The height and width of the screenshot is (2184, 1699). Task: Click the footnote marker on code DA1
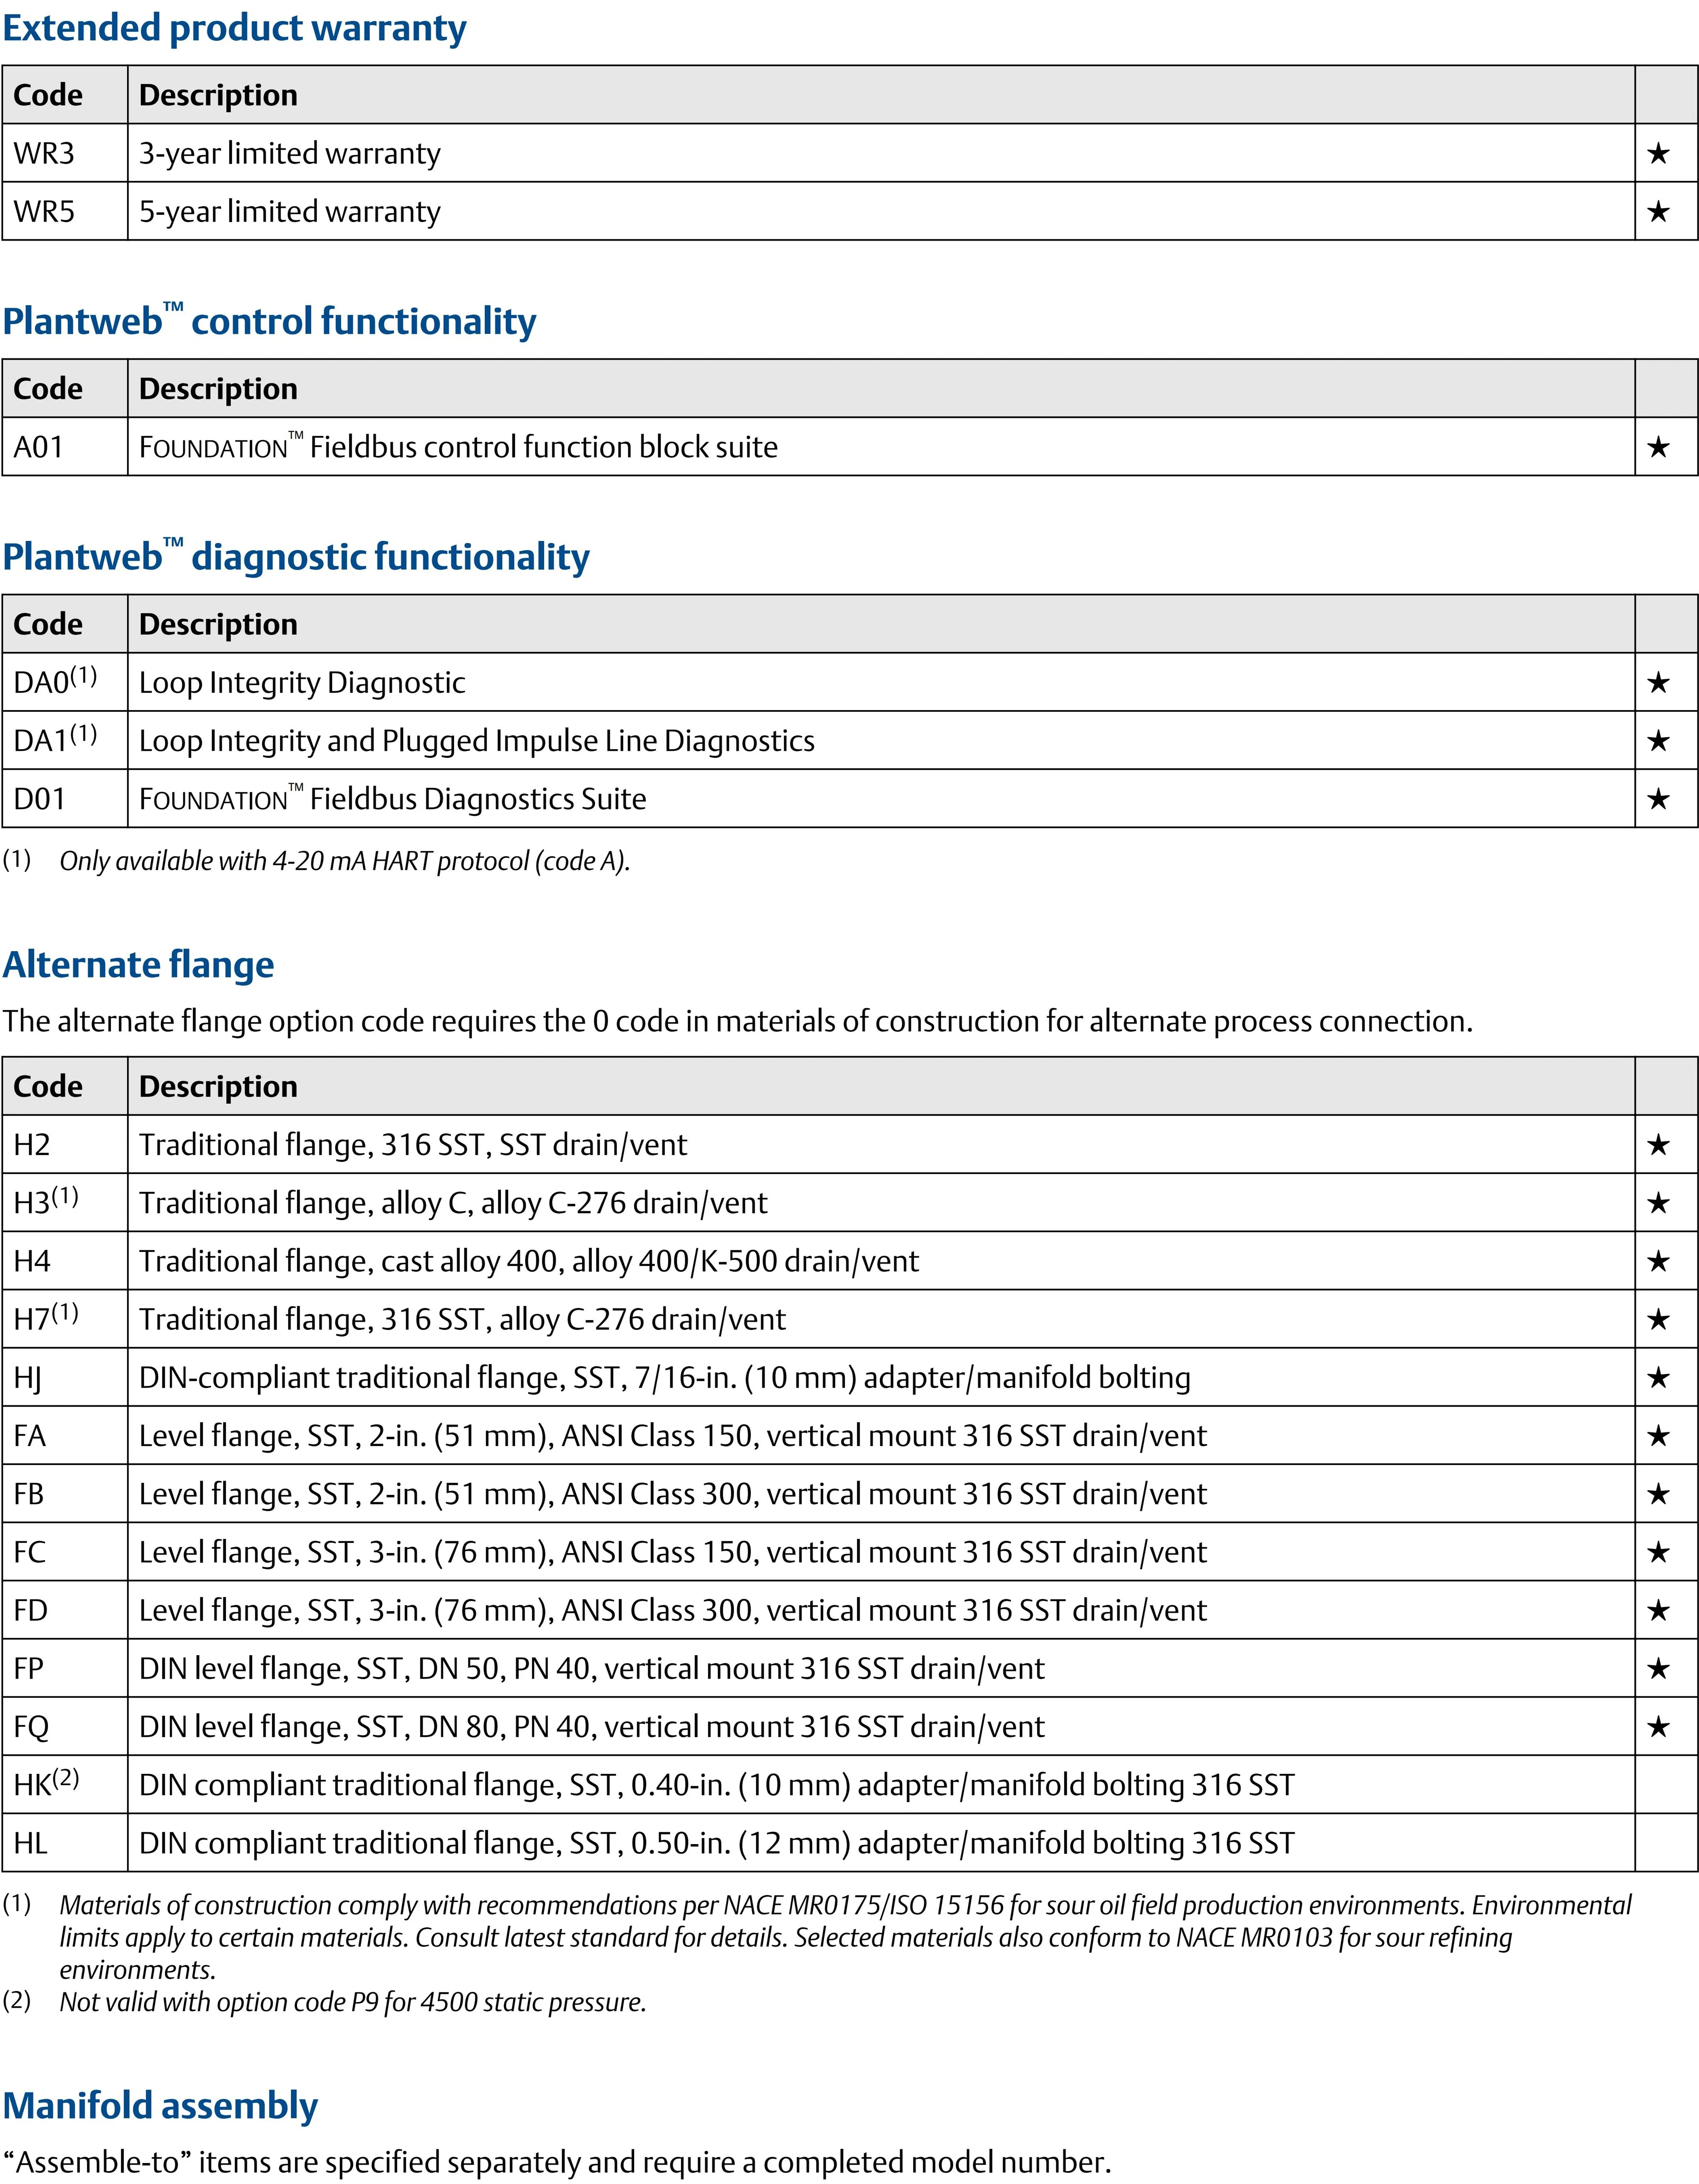pyautogui.click(x=83, y=734)
